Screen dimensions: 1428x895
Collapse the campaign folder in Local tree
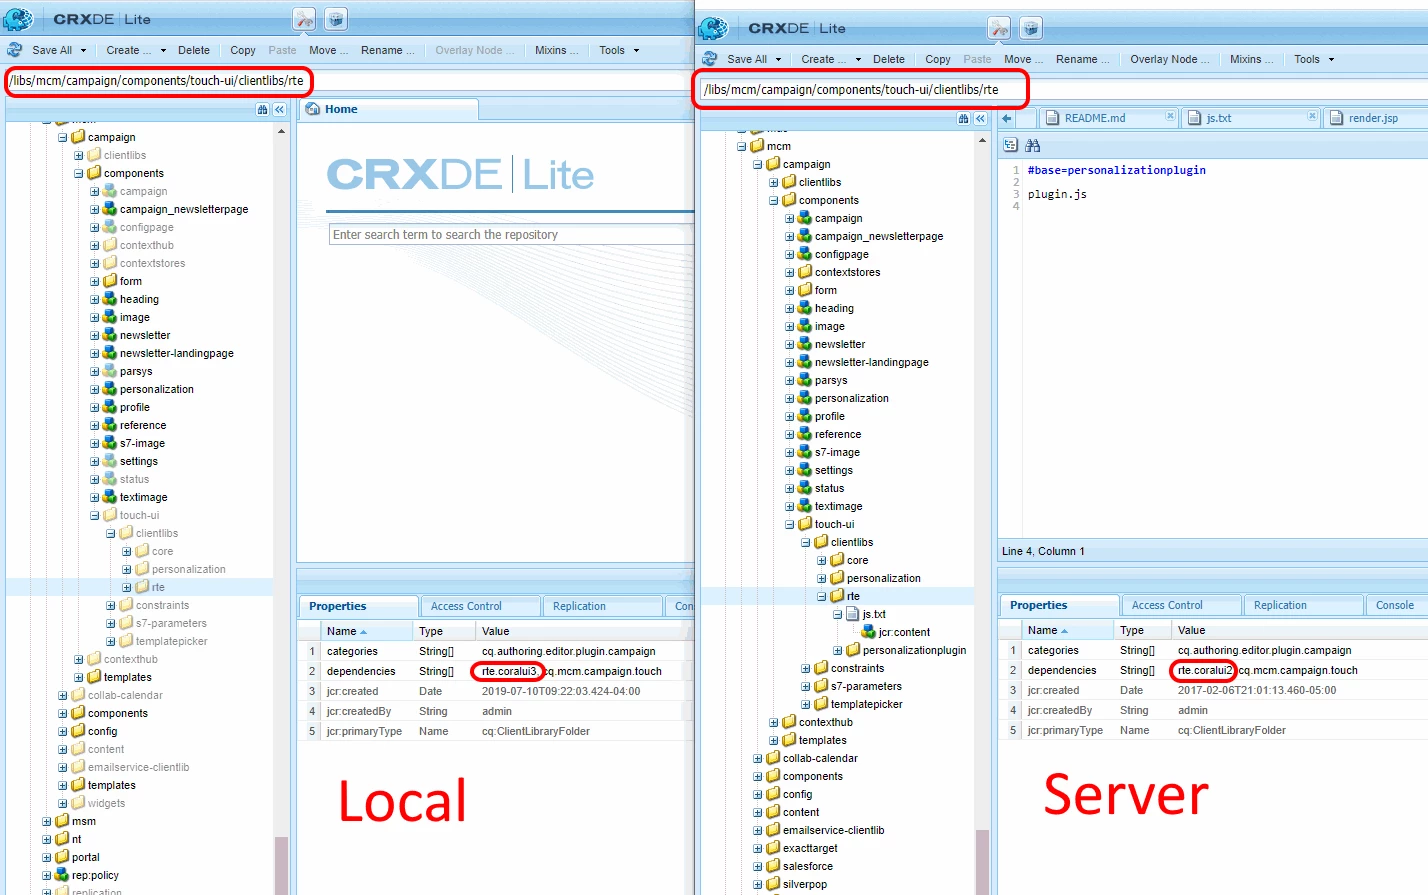(63, 137)
